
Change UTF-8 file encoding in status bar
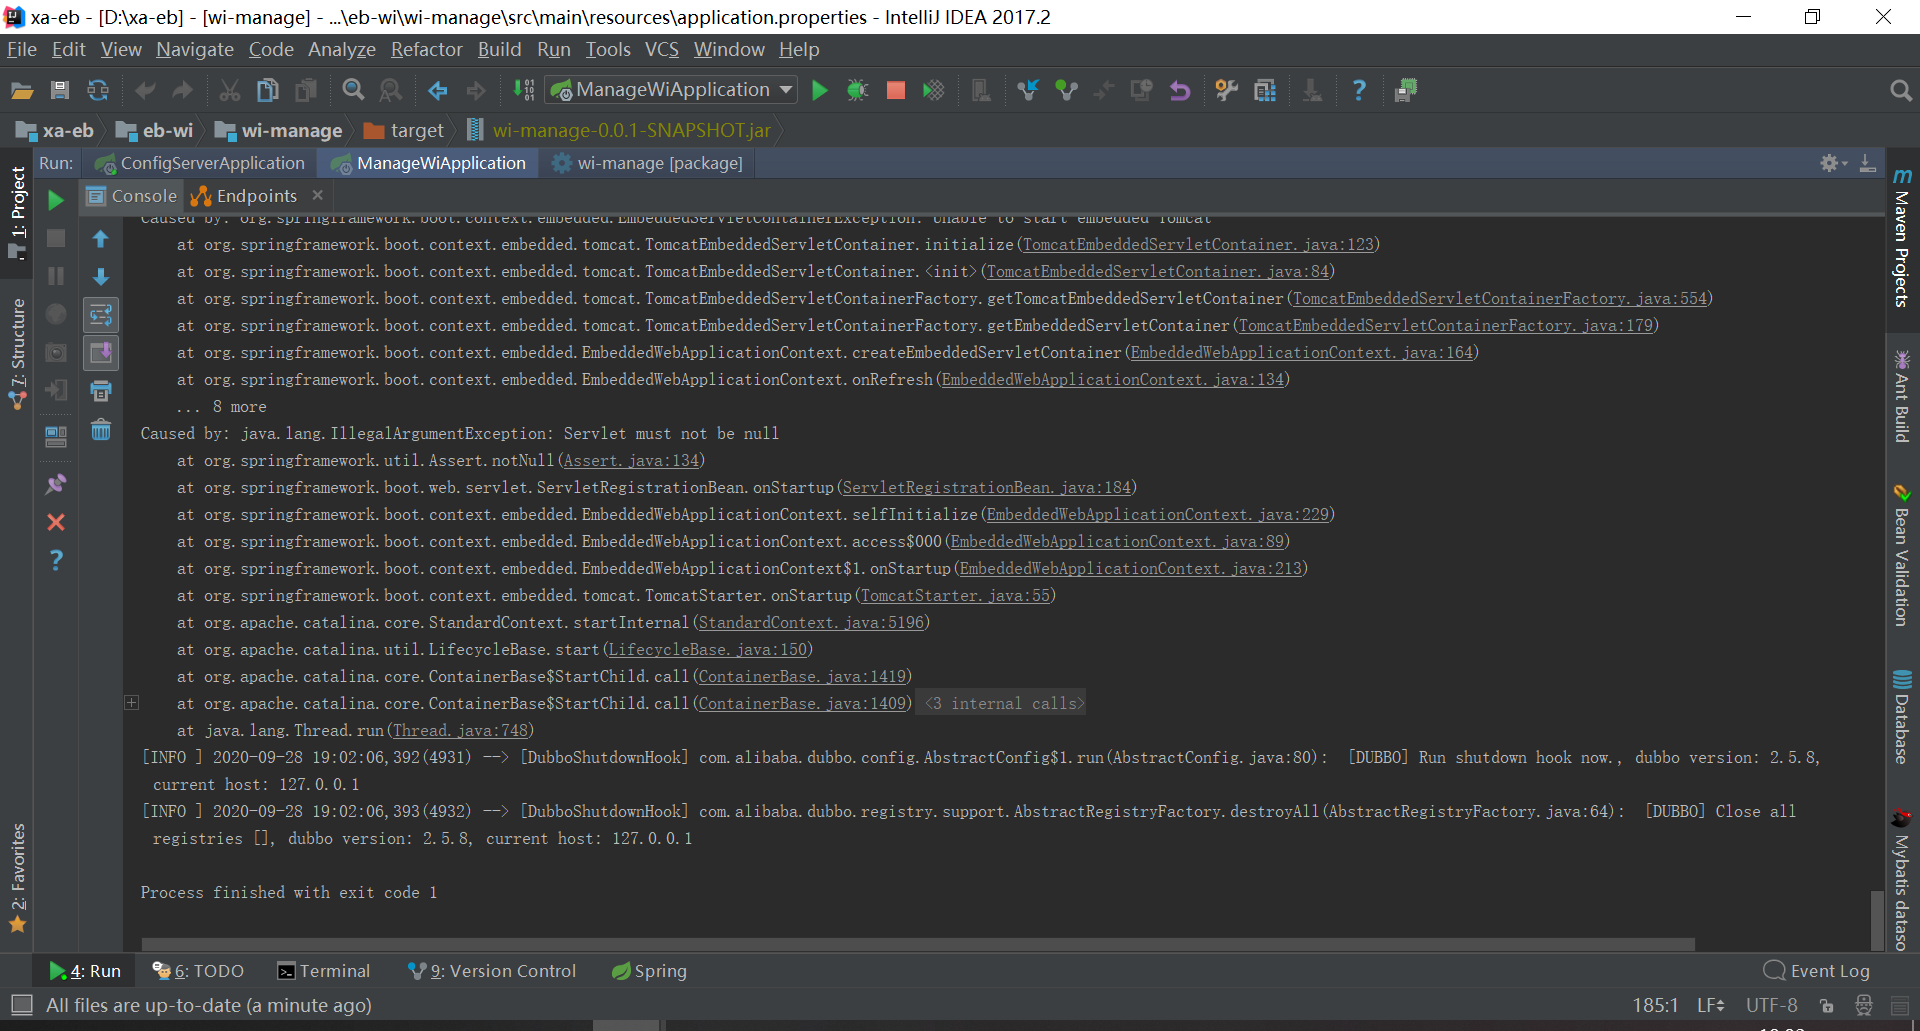click(1771, 1005)
